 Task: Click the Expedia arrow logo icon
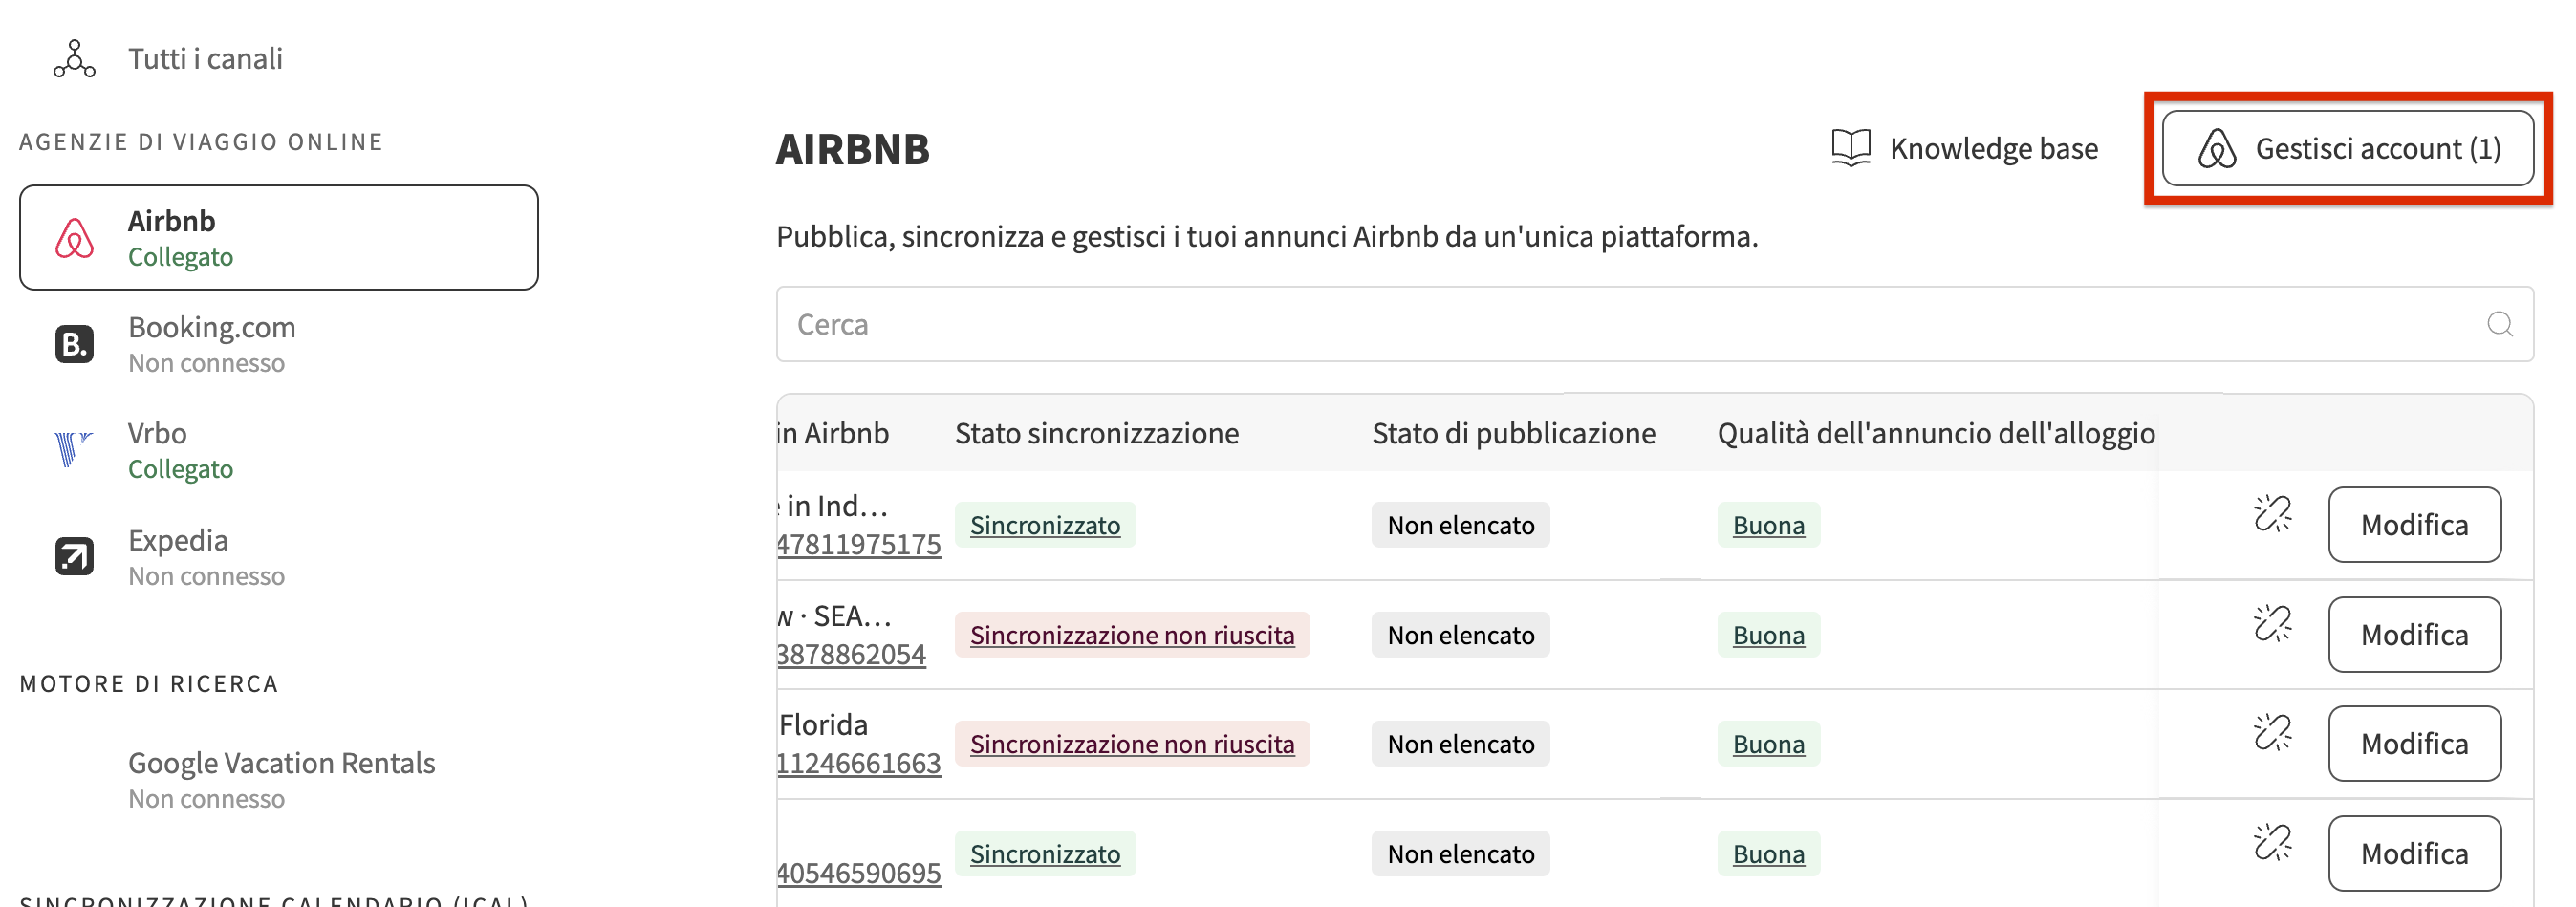74,557
